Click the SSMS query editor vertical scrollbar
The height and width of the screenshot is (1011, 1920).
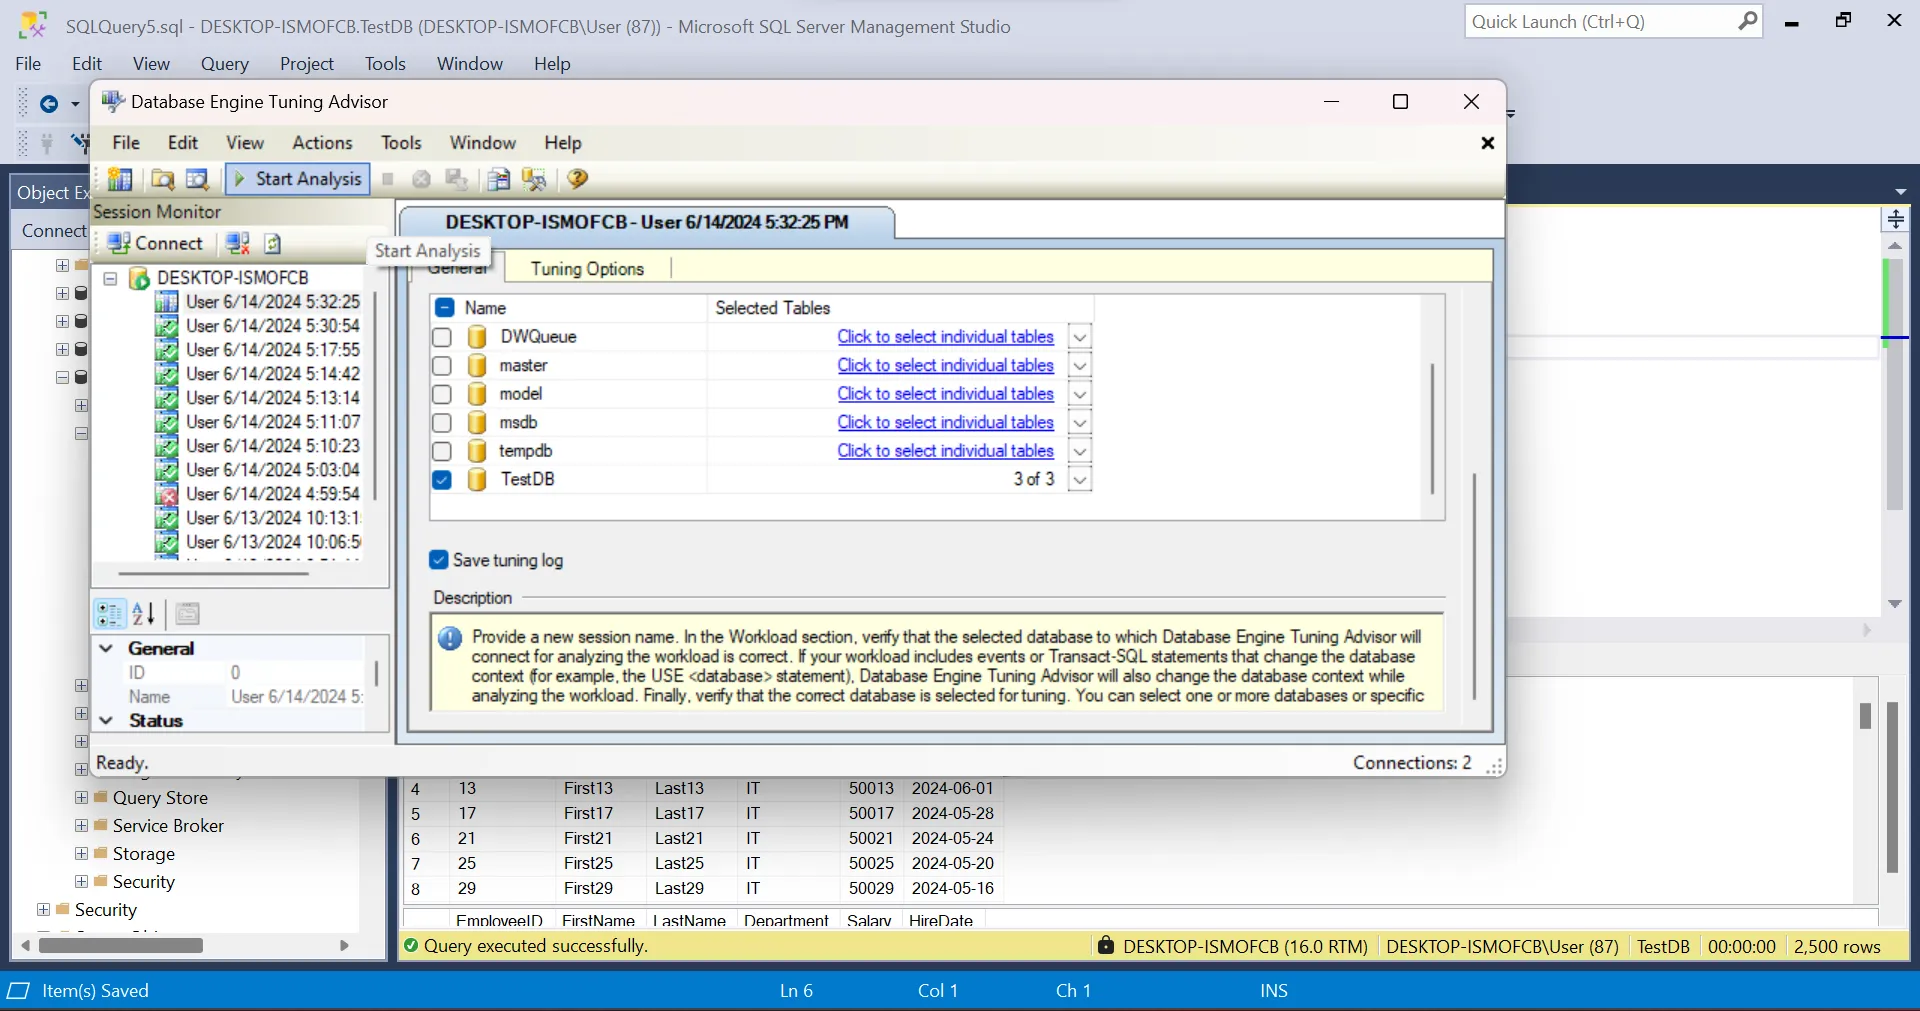tap(1894, 385)
